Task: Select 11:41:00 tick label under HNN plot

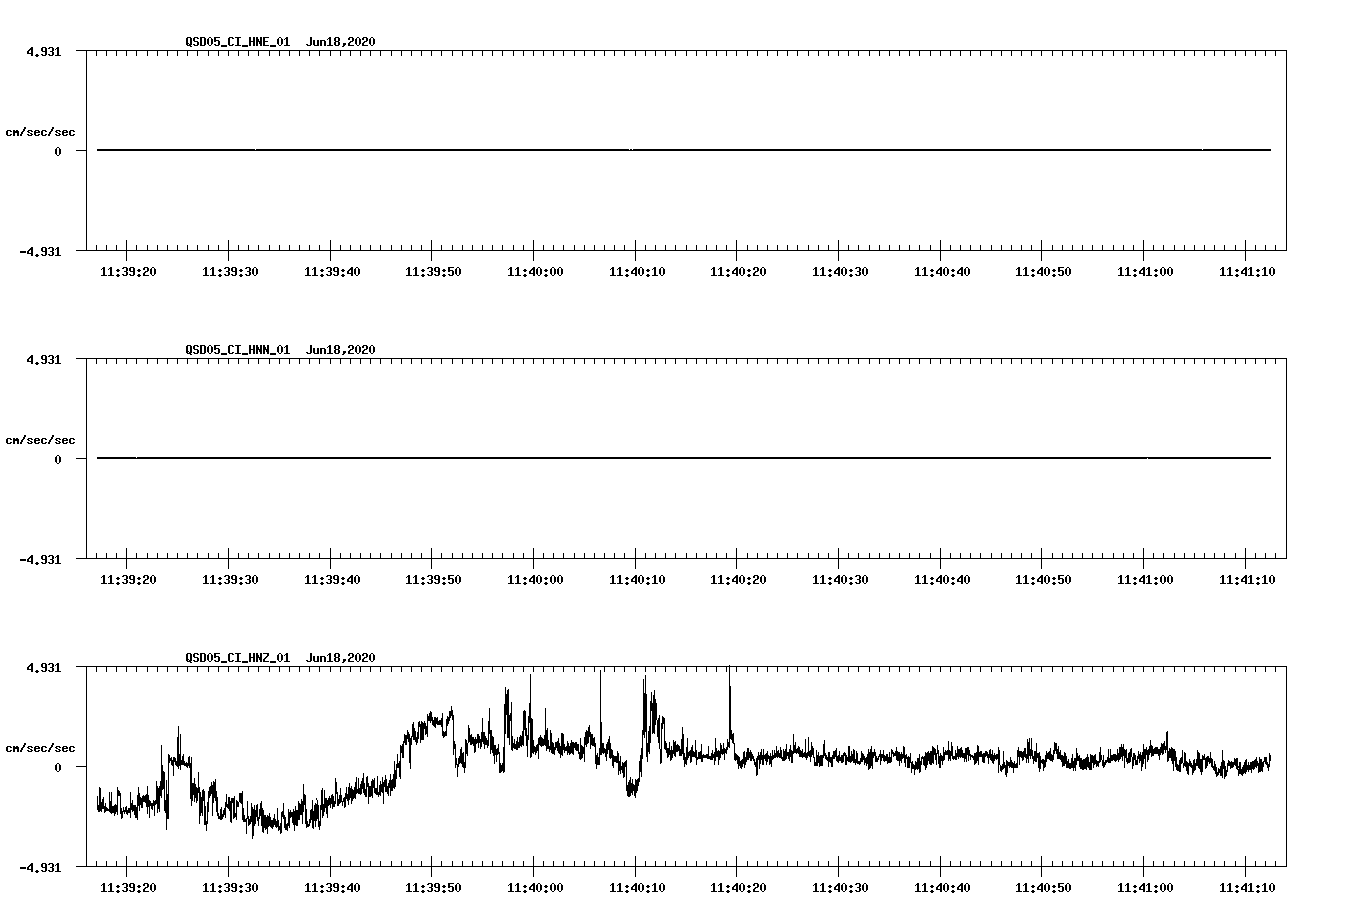Action: coord(1145,580)
